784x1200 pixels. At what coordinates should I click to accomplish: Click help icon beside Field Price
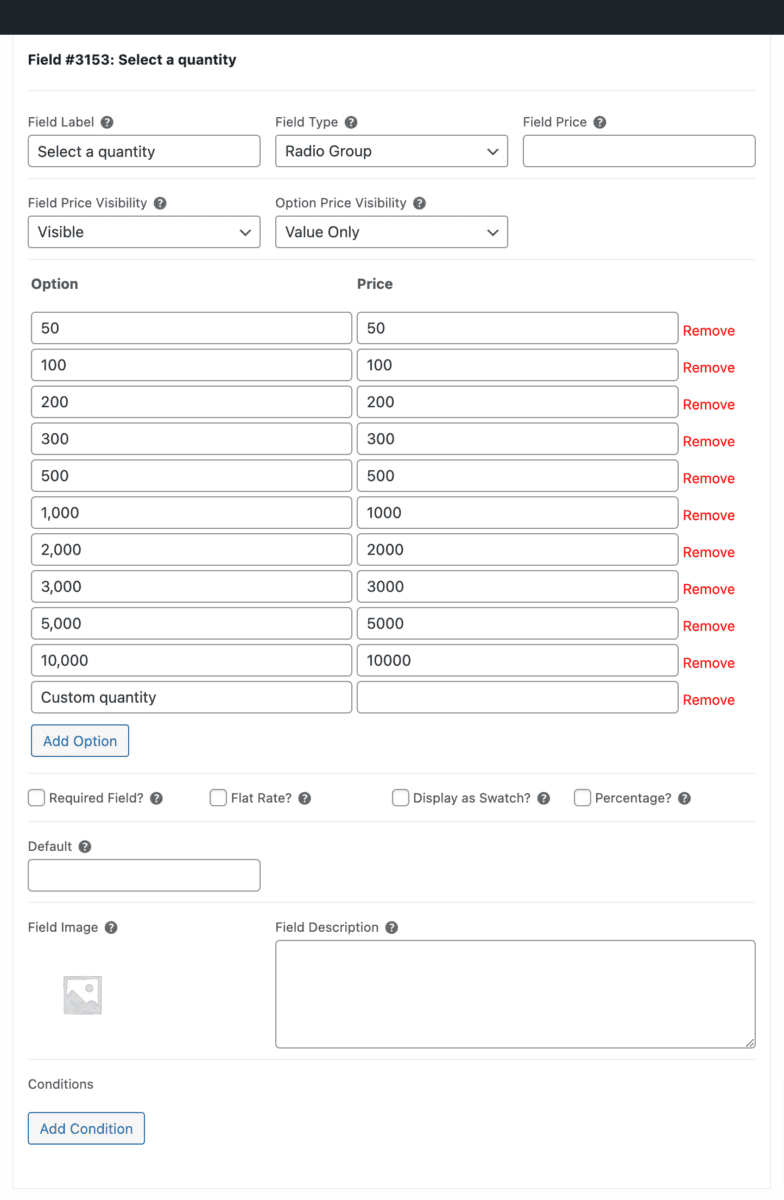[600, 122]
